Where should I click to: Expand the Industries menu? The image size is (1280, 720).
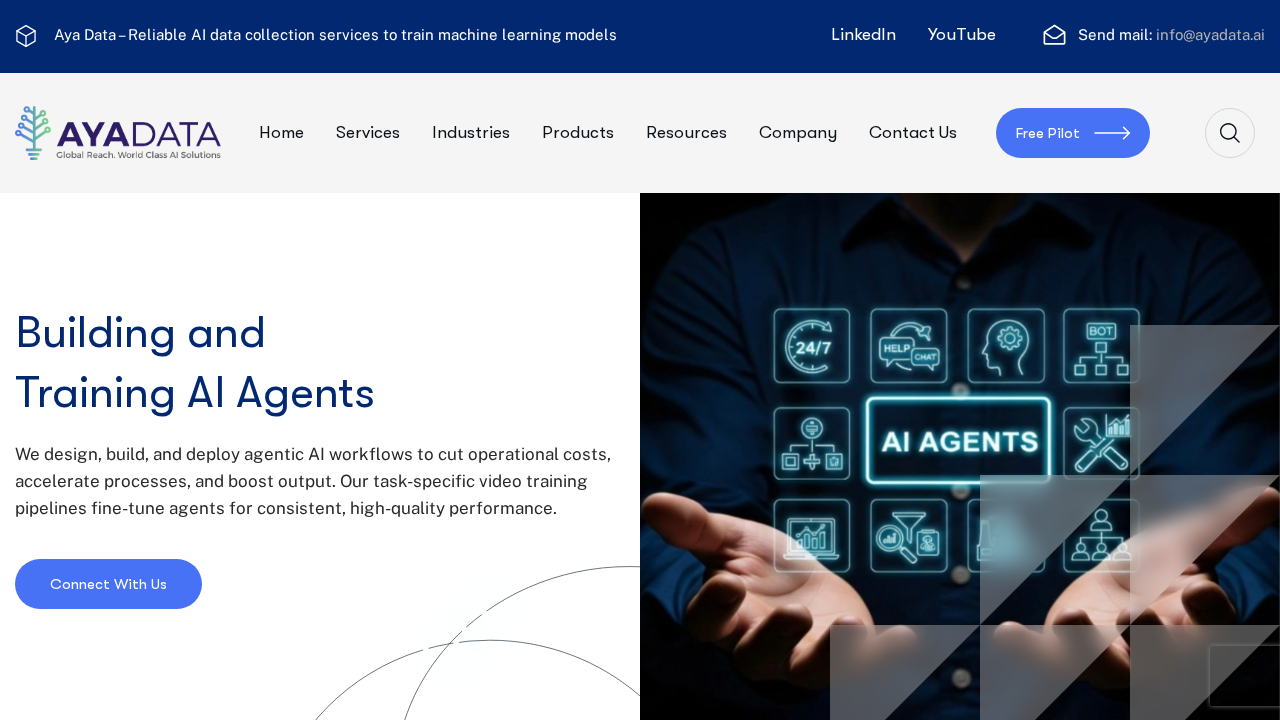pos(470,133)
